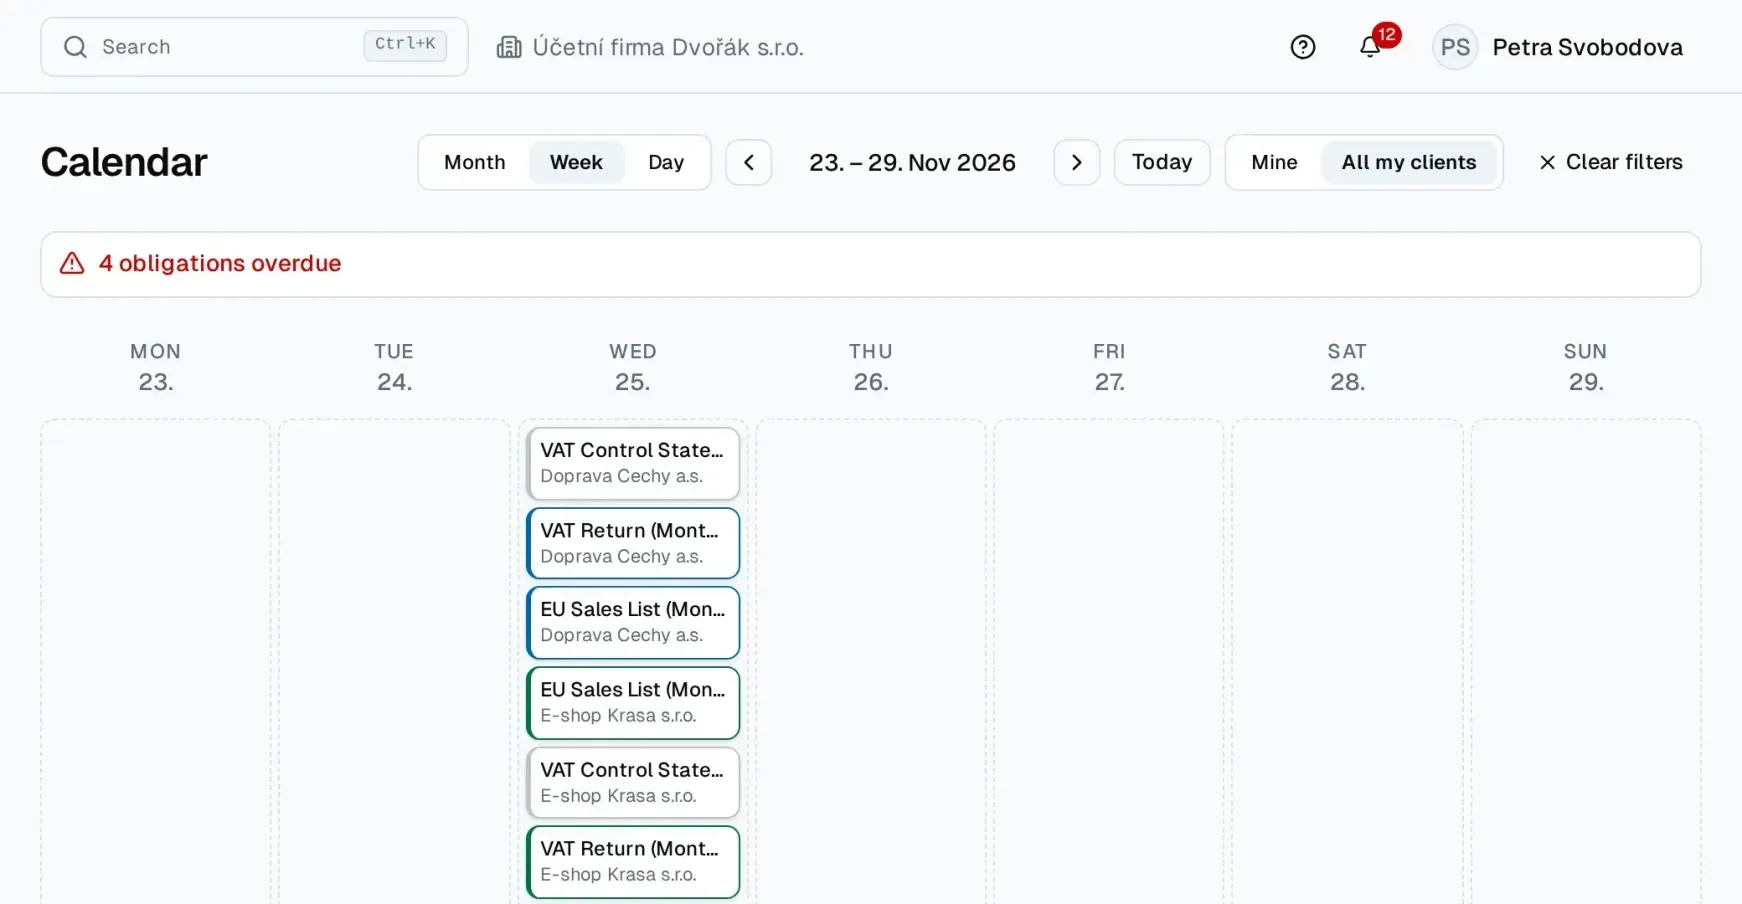The image size is (1742, 904).
Task: Go to previous week with left chevron
Action: 749,162
